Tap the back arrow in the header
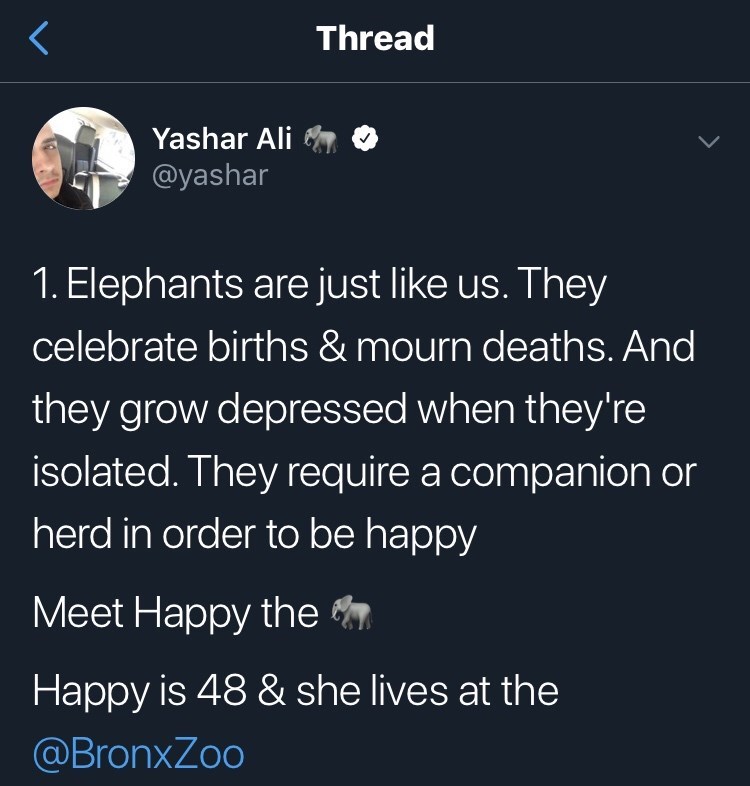Image resolution: width=750 pixels, height=786 pixels. tap(38, 39)
